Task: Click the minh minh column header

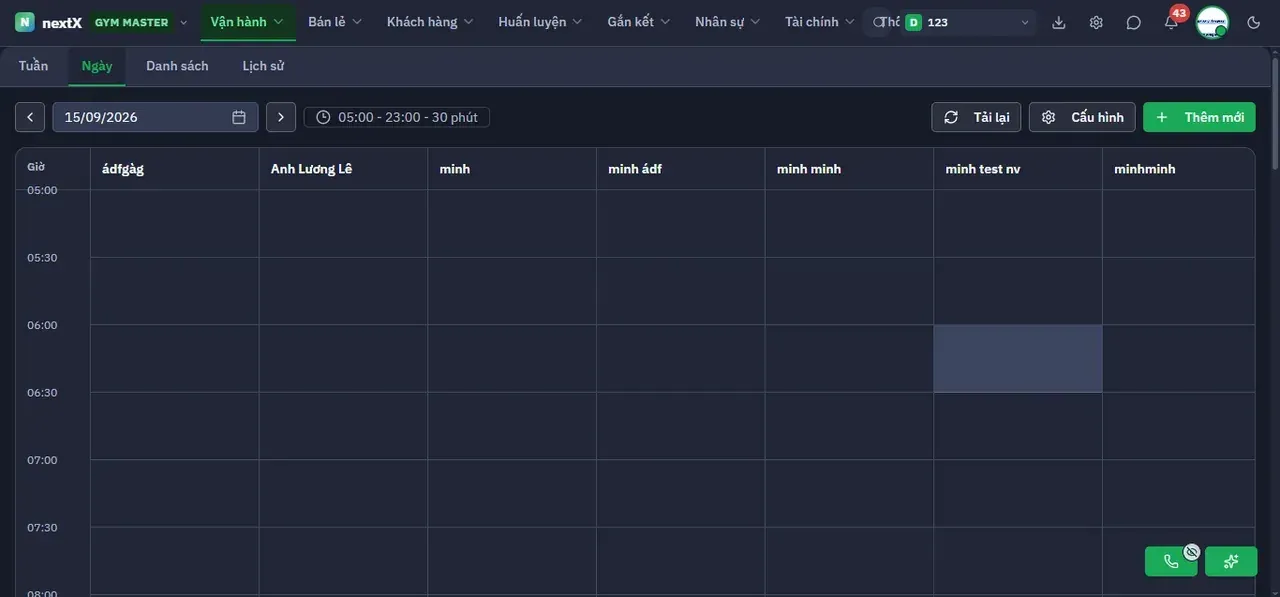Action: (x=850, y=169)
